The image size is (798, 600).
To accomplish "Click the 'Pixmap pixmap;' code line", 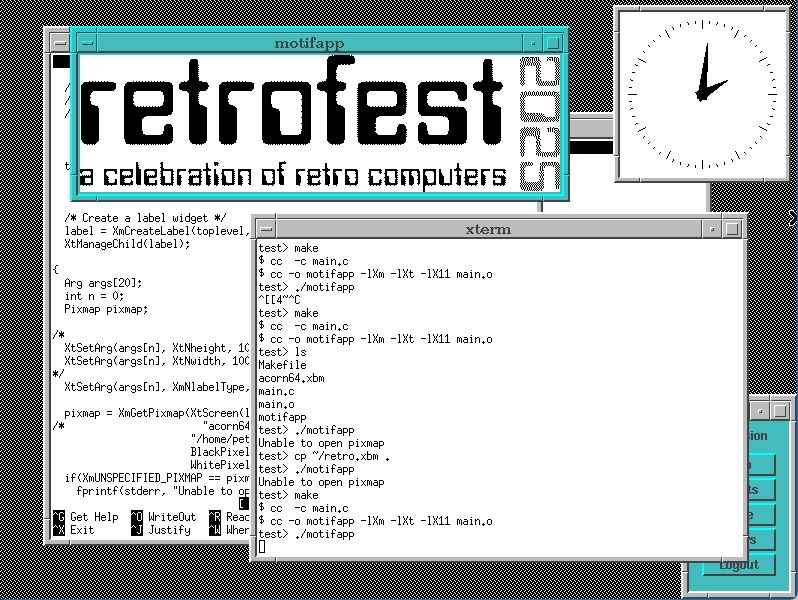I will tap(106, 309).
